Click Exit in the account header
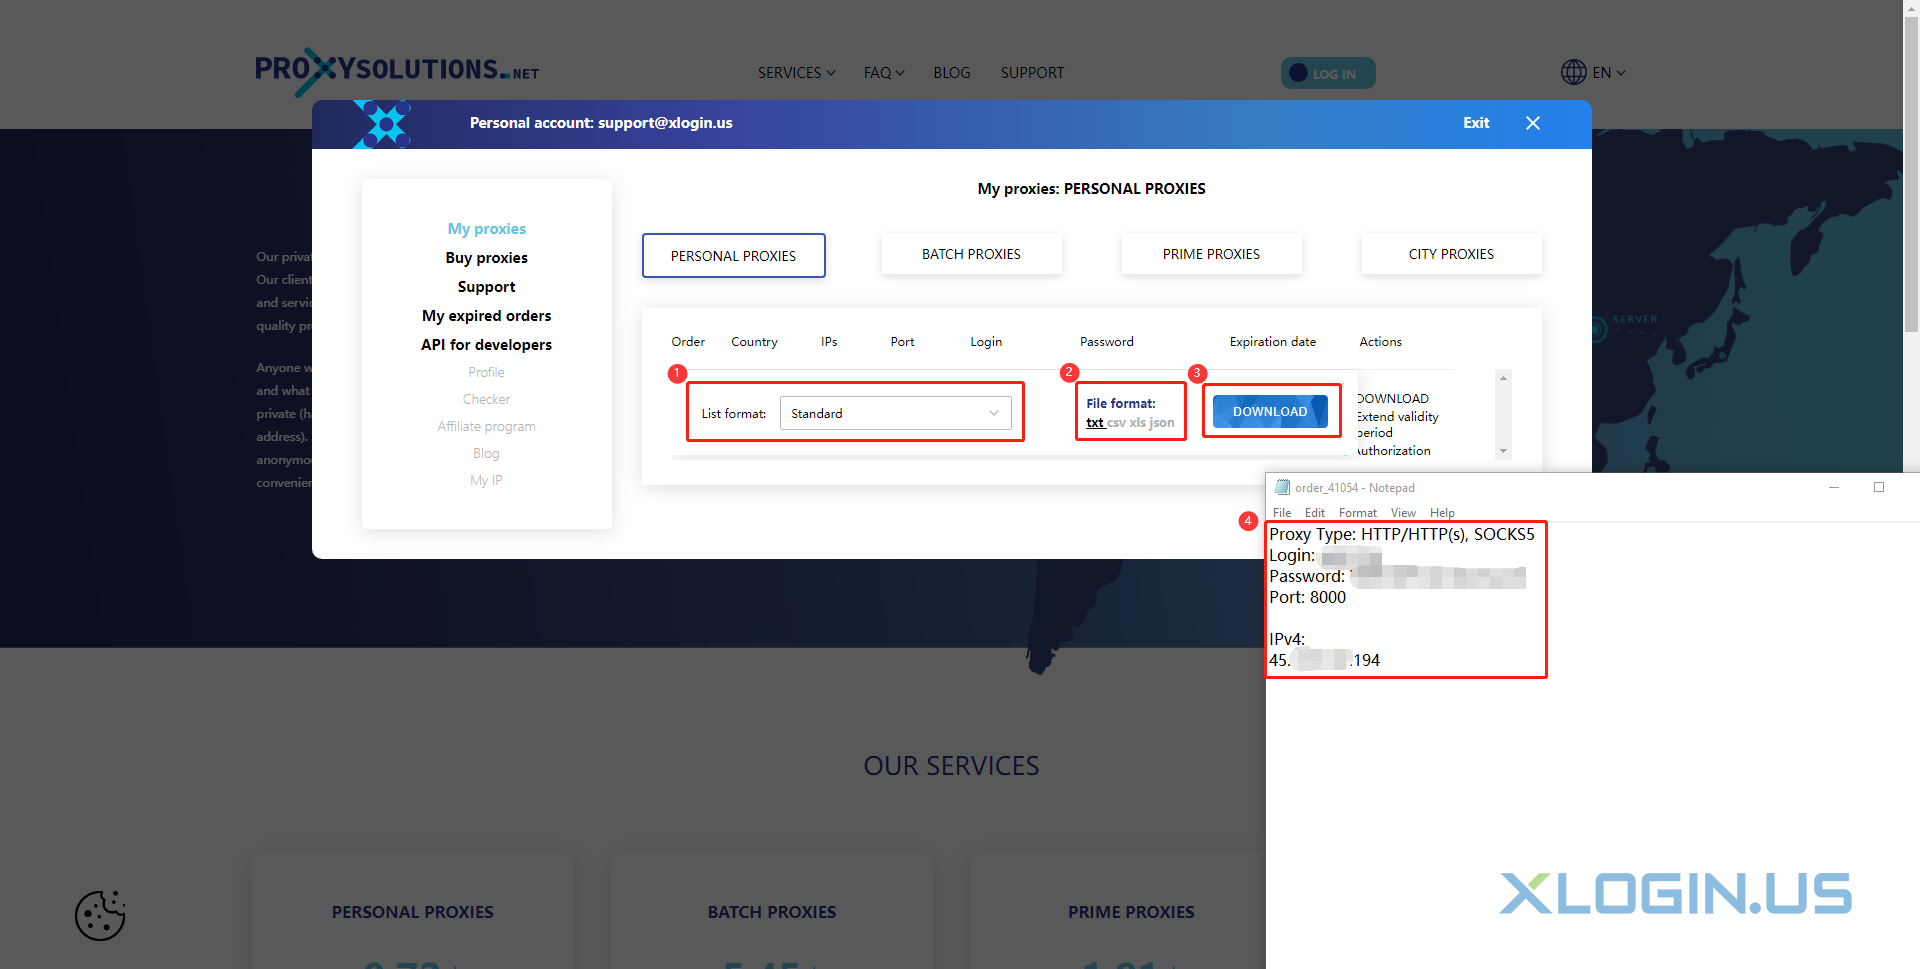The height and width of the screenshot is (969, 1920). pos(1476,123)
